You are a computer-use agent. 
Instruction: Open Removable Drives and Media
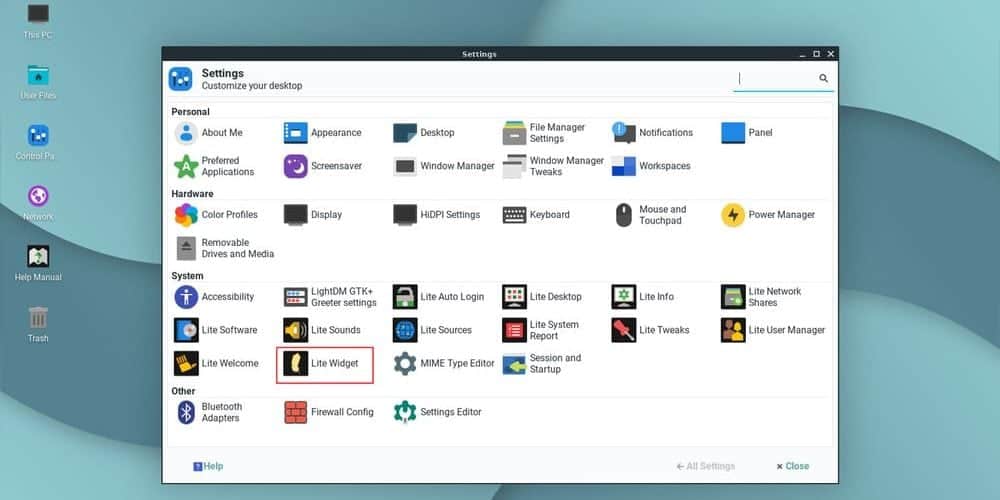point(224,248)
